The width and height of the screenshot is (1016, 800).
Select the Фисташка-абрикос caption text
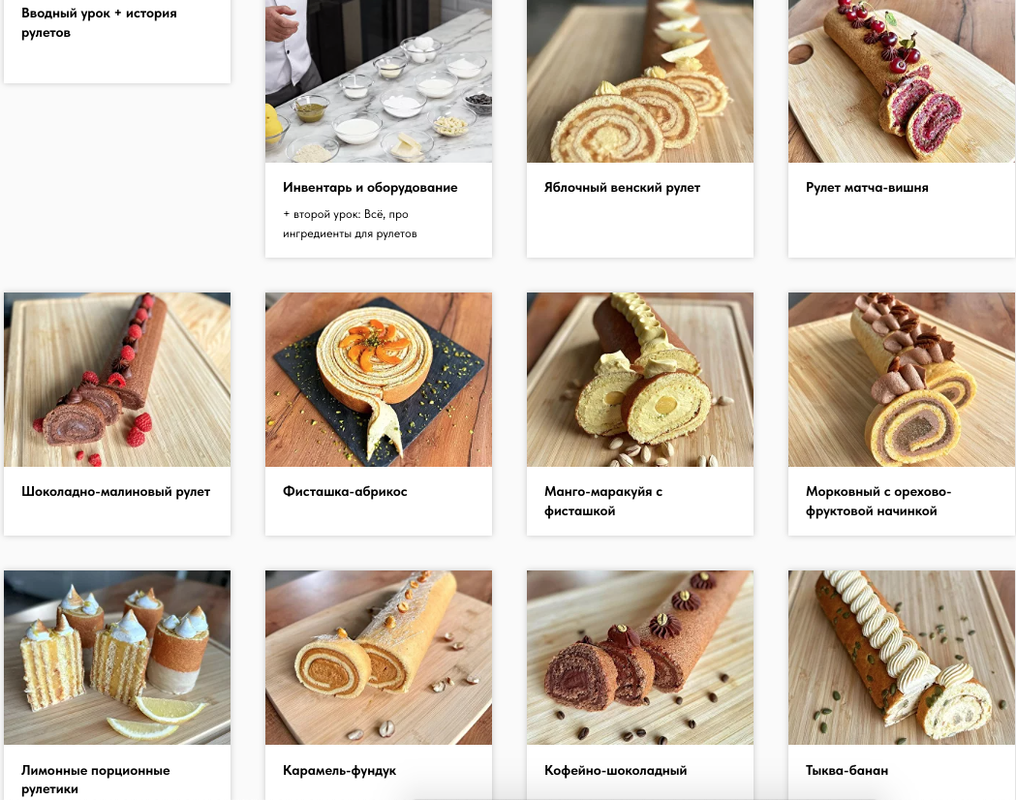point(345,492)
